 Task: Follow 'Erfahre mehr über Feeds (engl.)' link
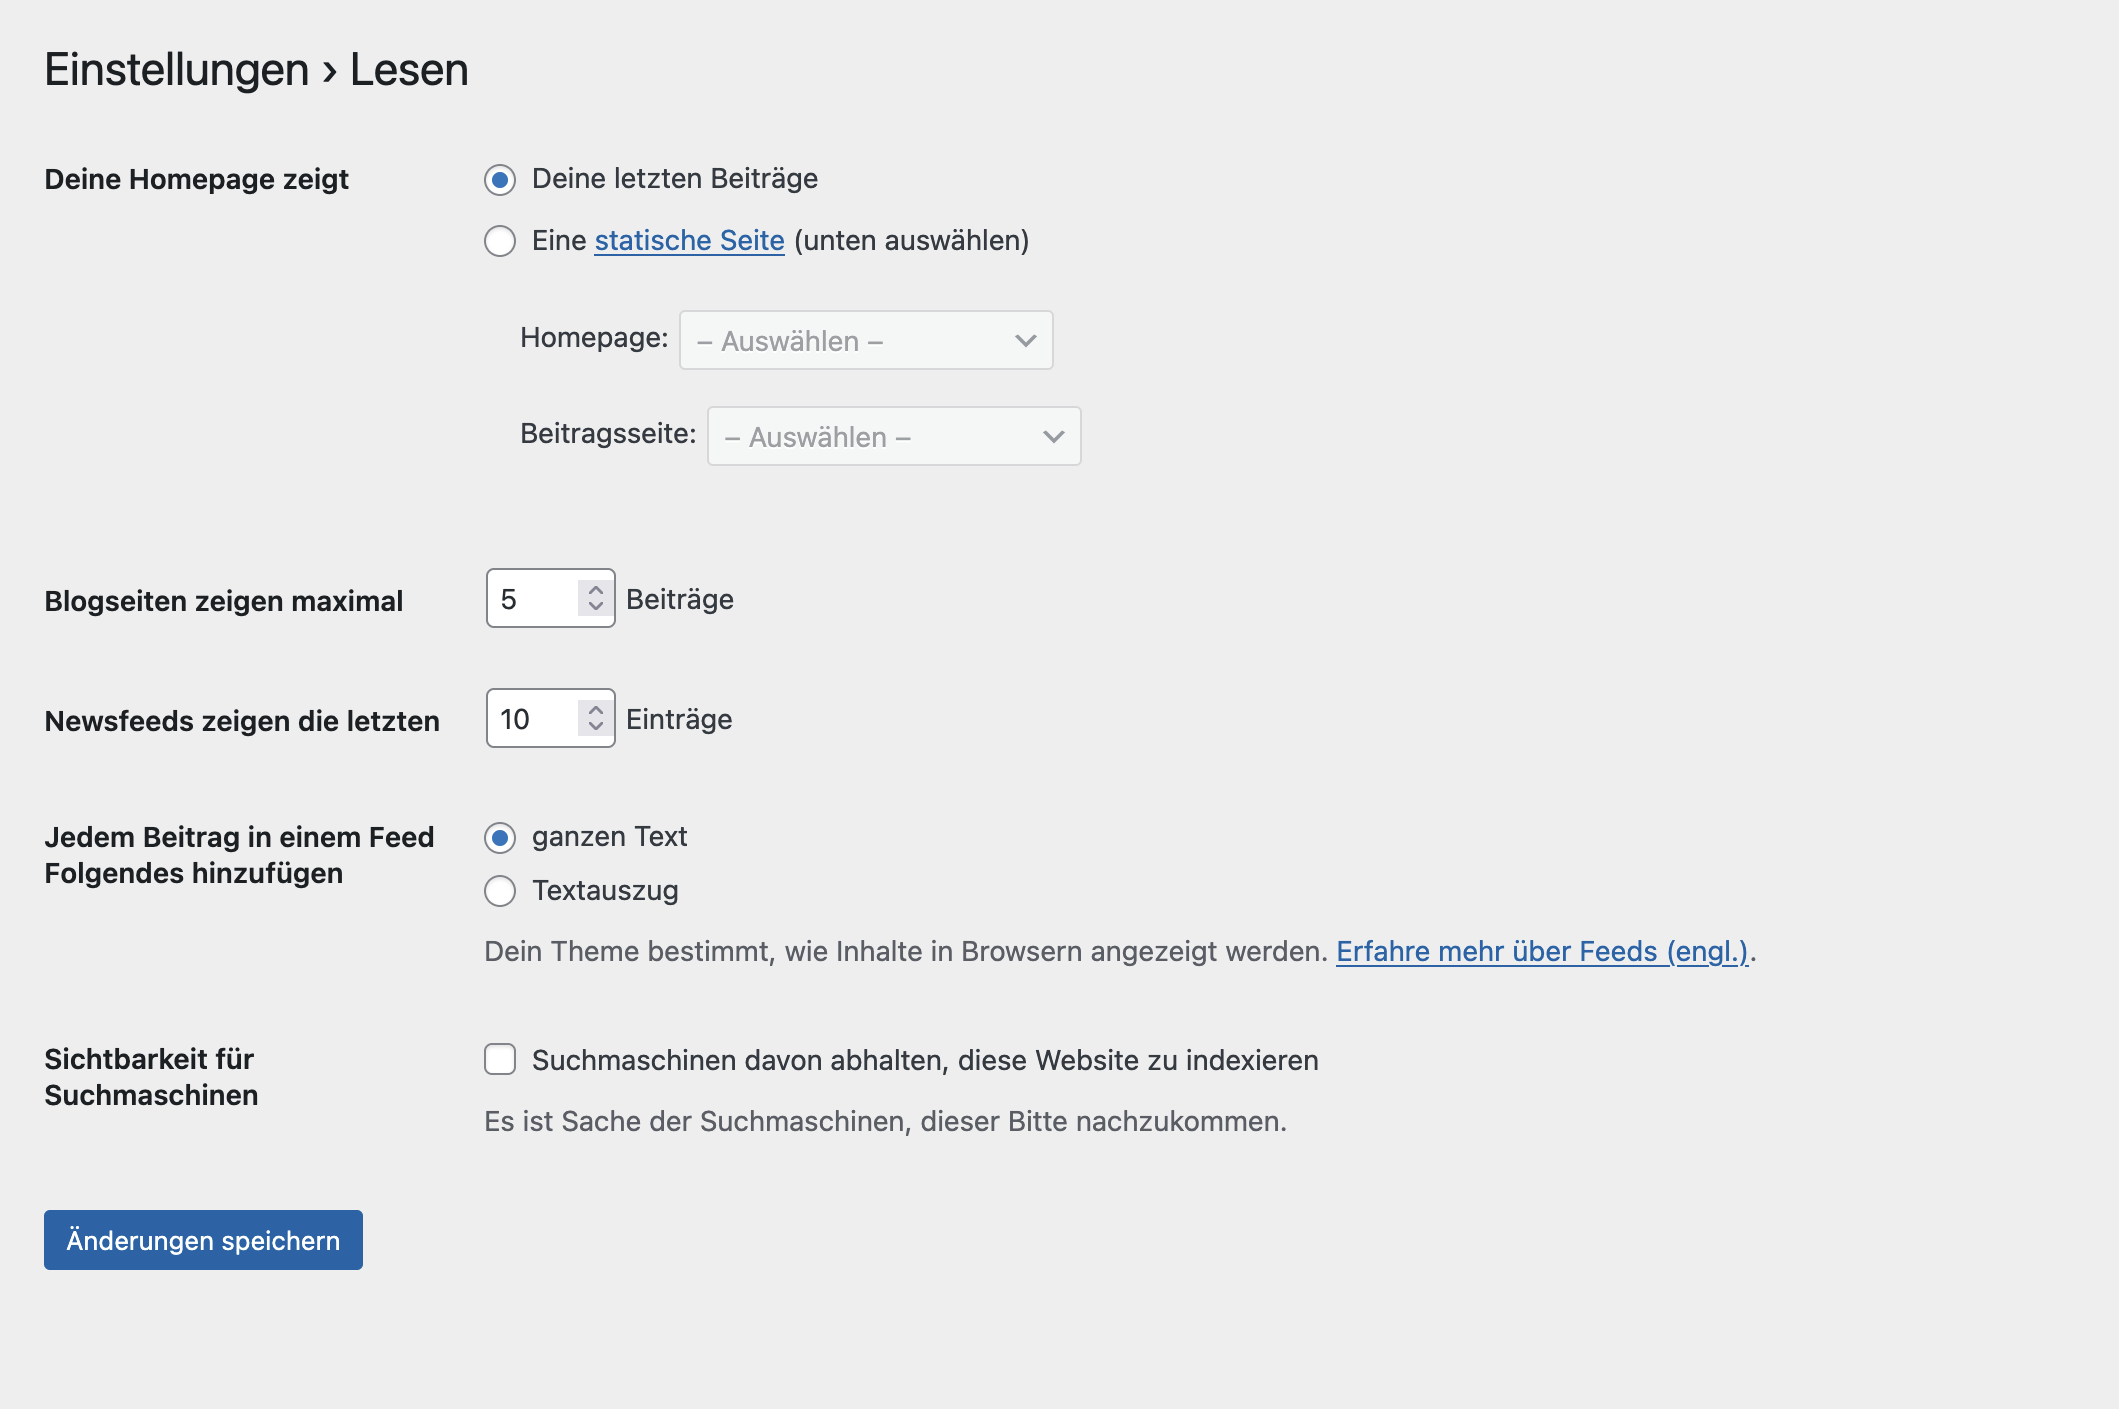(1541, 951)
